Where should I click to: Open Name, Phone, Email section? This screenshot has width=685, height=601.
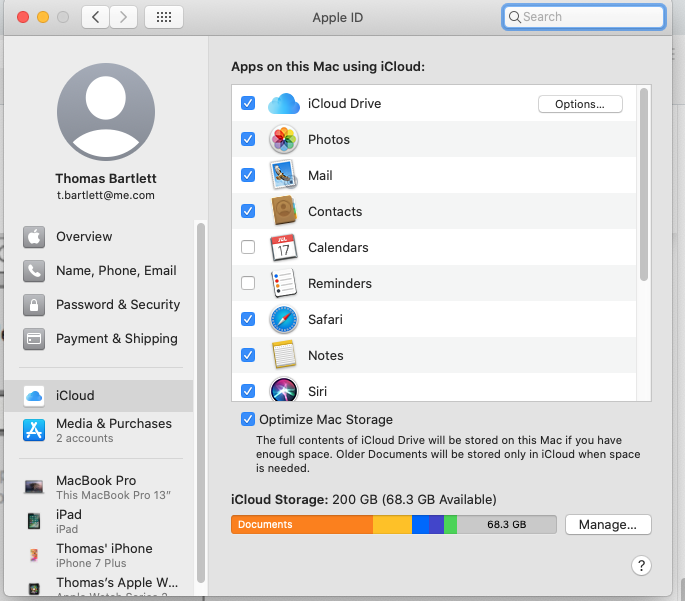(x=100, y=271)
